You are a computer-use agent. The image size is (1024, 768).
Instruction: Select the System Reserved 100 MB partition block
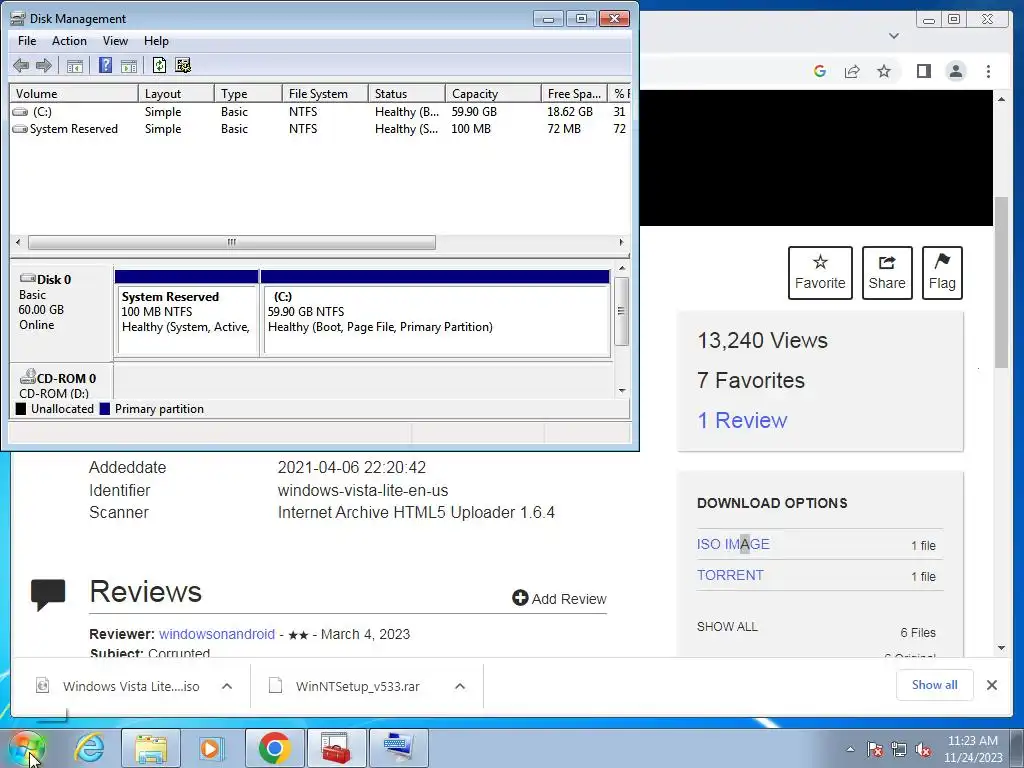pos(187,313)
